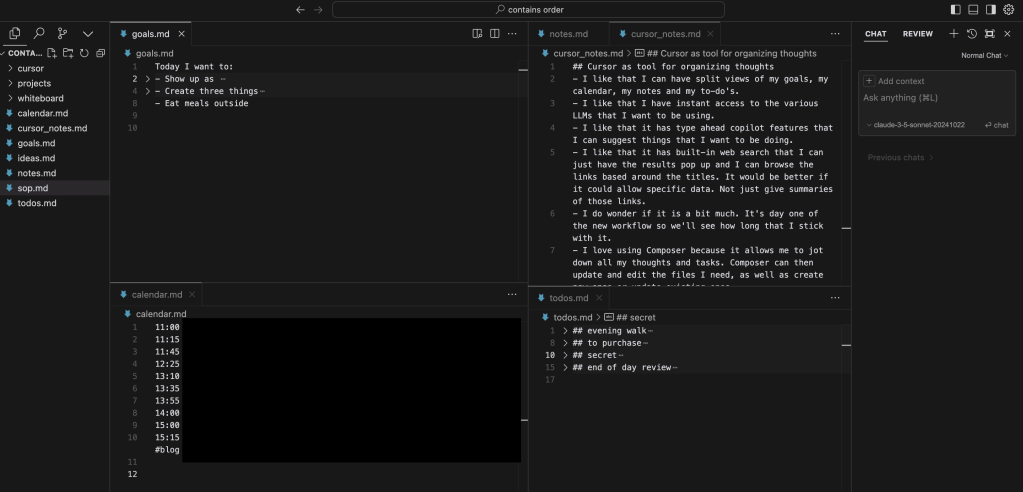Image resolution: width=1023 pixels, height=492 pixels.
Task: Start a new chat with the plus icon
Action: click(953, 34)
